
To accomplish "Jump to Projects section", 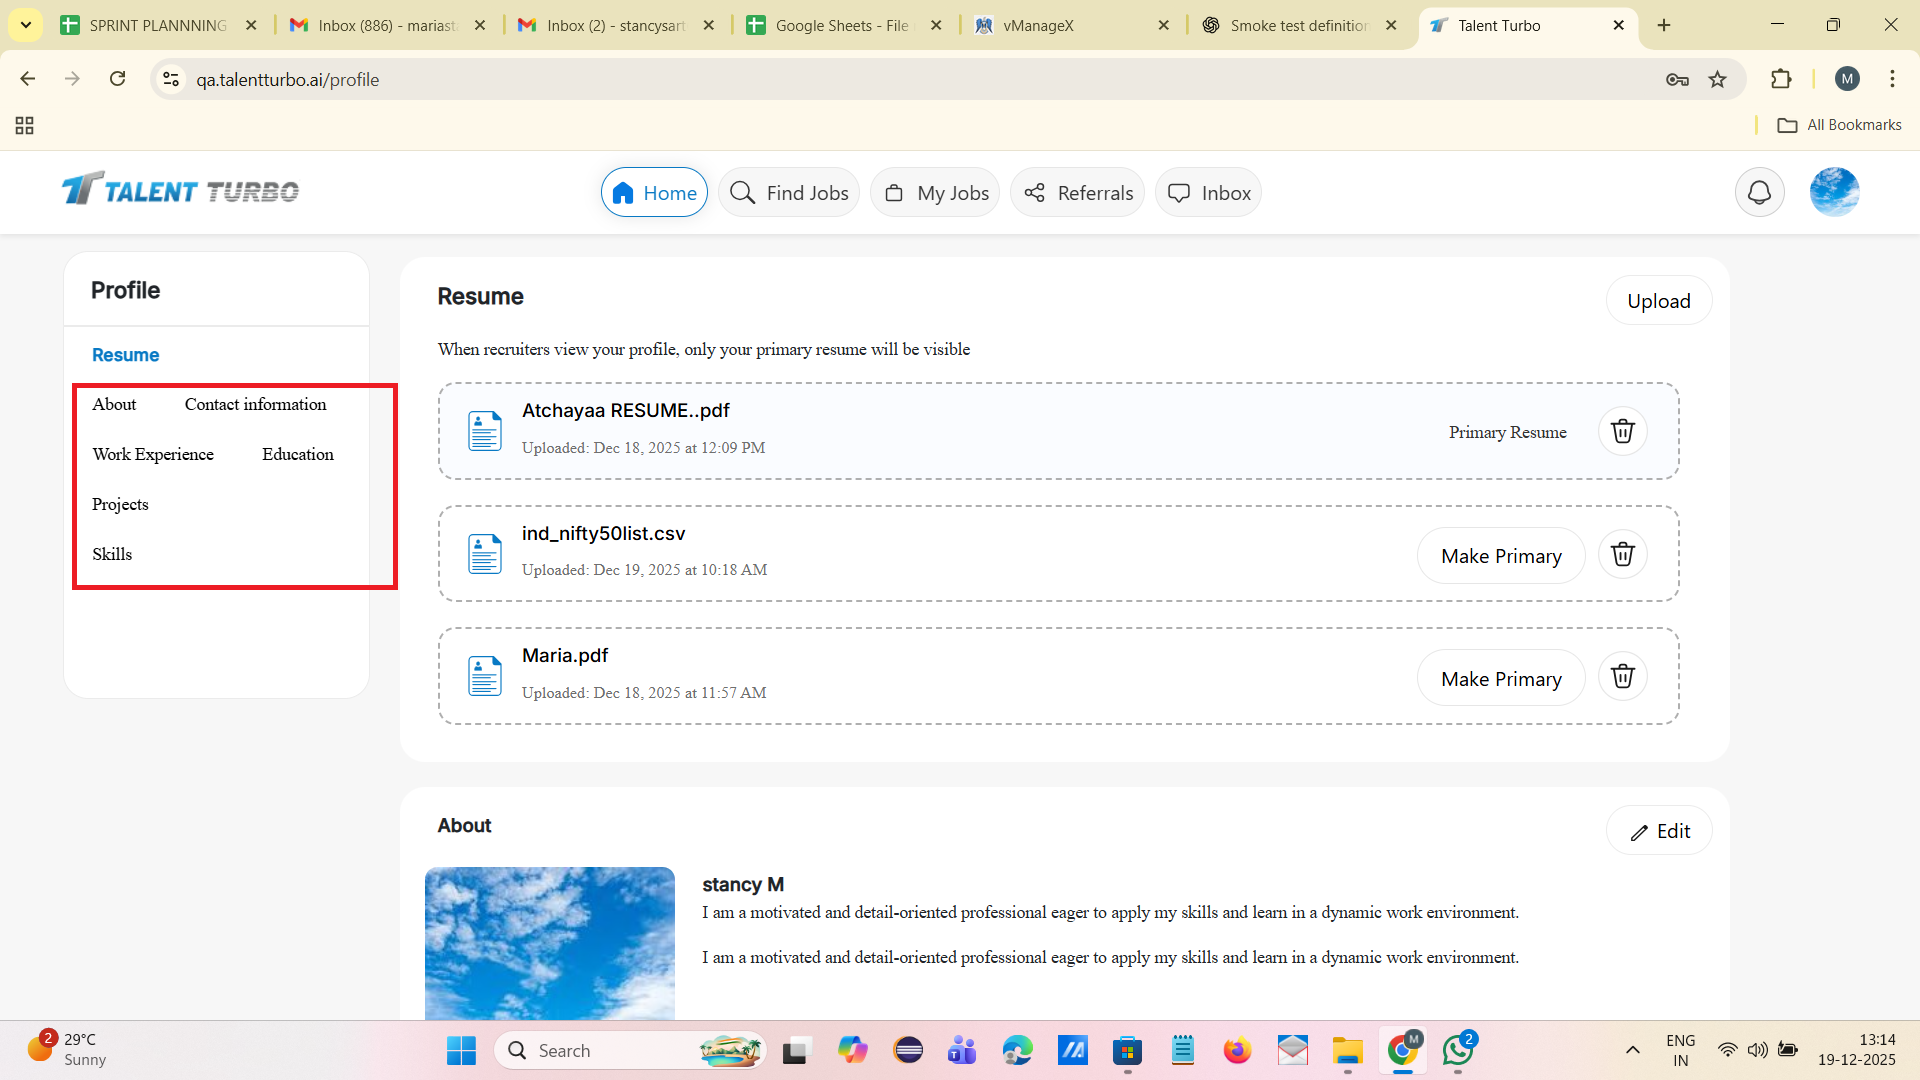I will tap(120, 504).
